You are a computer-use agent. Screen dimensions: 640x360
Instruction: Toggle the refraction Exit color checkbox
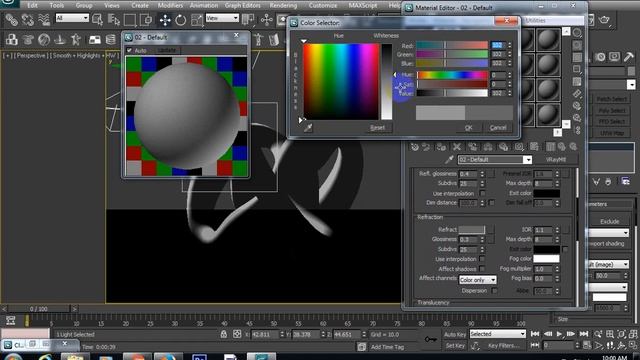point(565,249)
